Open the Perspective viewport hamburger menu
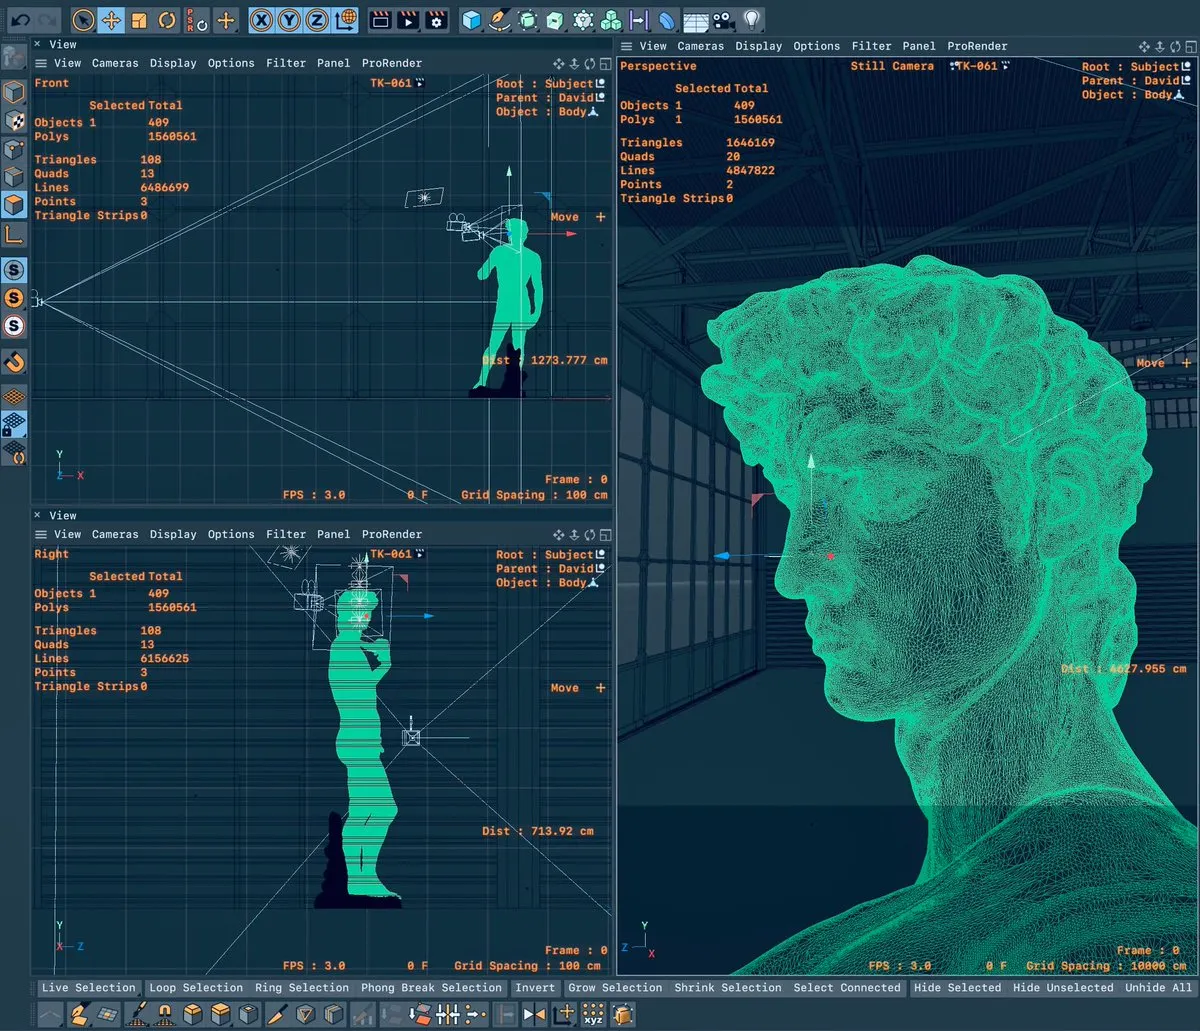The width and height of the screenshot is (1200, 1031). click(627, 46)
